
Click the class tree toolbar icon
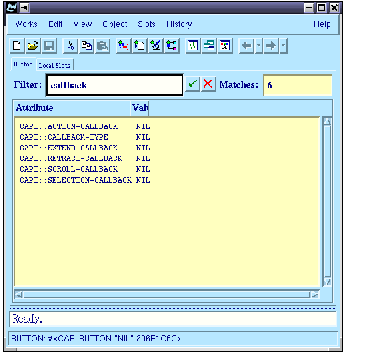pyautogui.click(x=172, y=45)
